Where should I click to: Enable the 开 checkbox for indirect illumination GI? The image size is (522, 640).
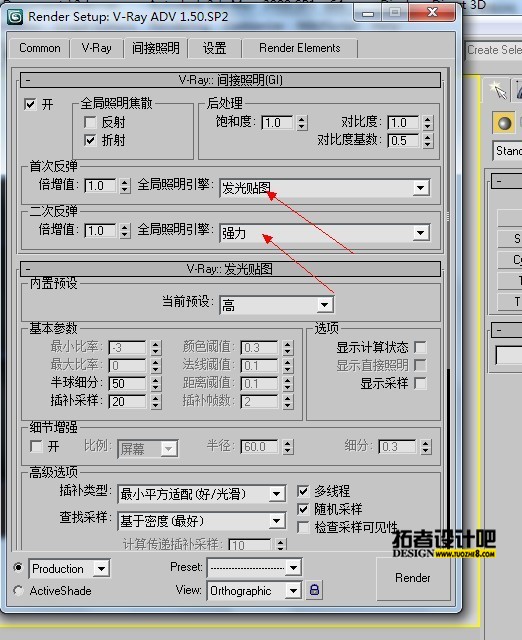pos(30,104)
